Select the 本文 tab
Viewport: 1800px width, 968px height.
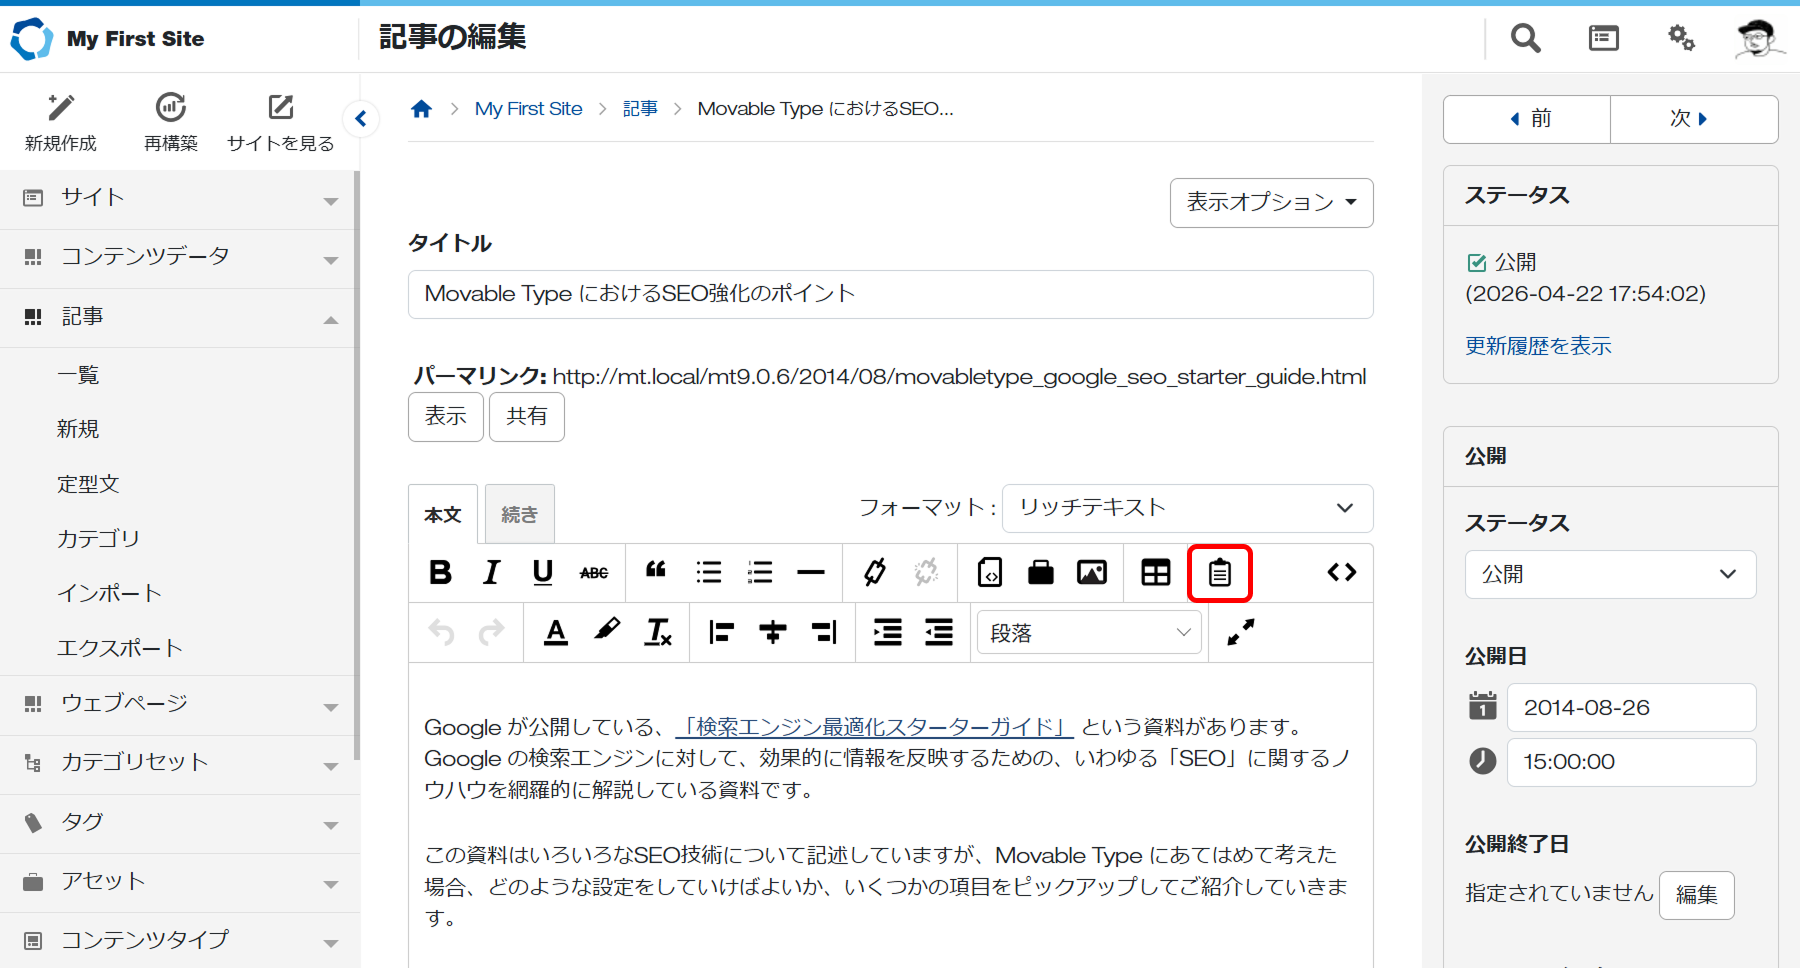click(x=442, y=513)
